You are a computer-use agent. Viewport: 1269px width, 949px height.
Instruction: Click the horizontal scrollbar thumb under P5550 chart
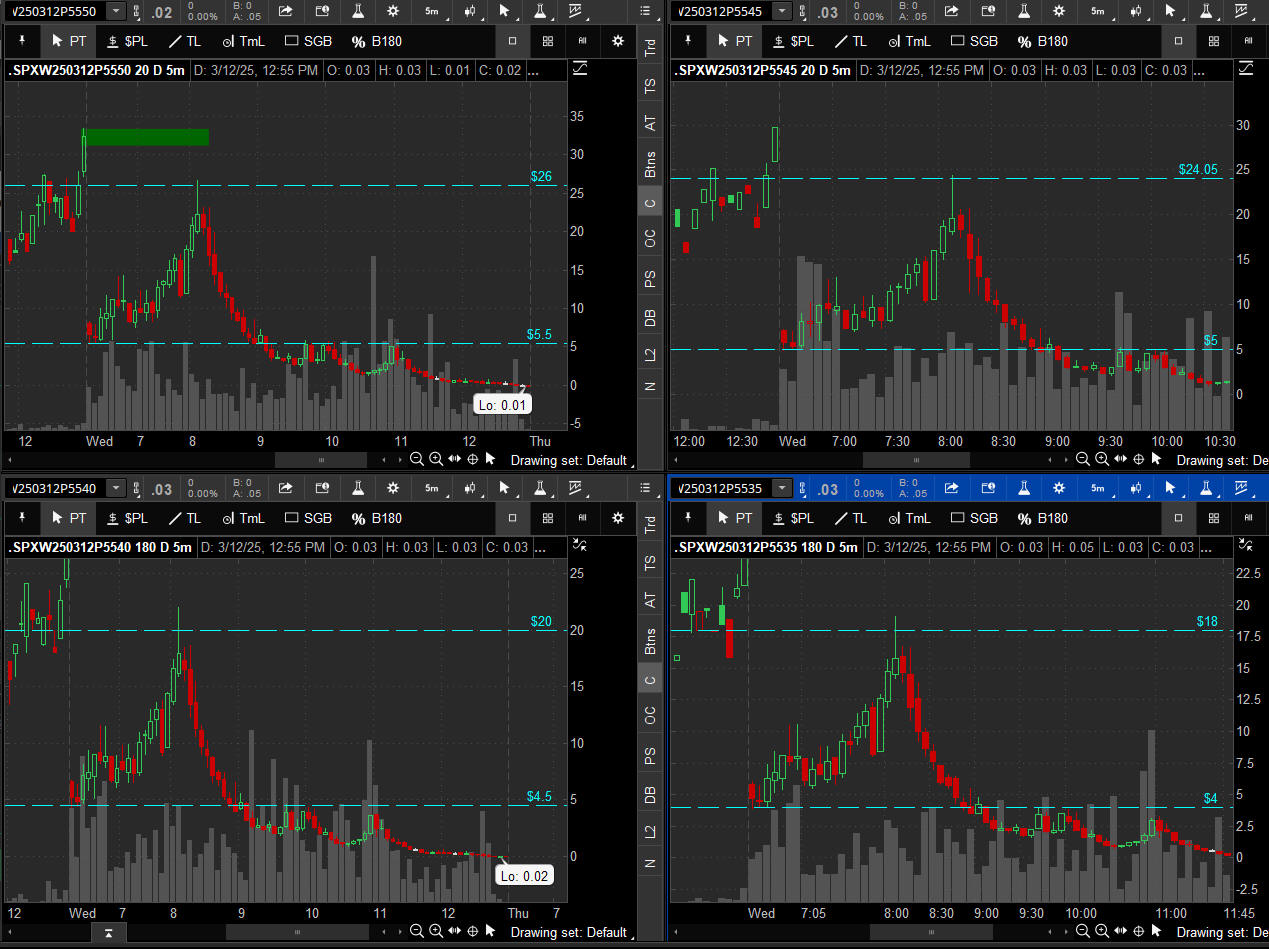[x=321, y=460]
